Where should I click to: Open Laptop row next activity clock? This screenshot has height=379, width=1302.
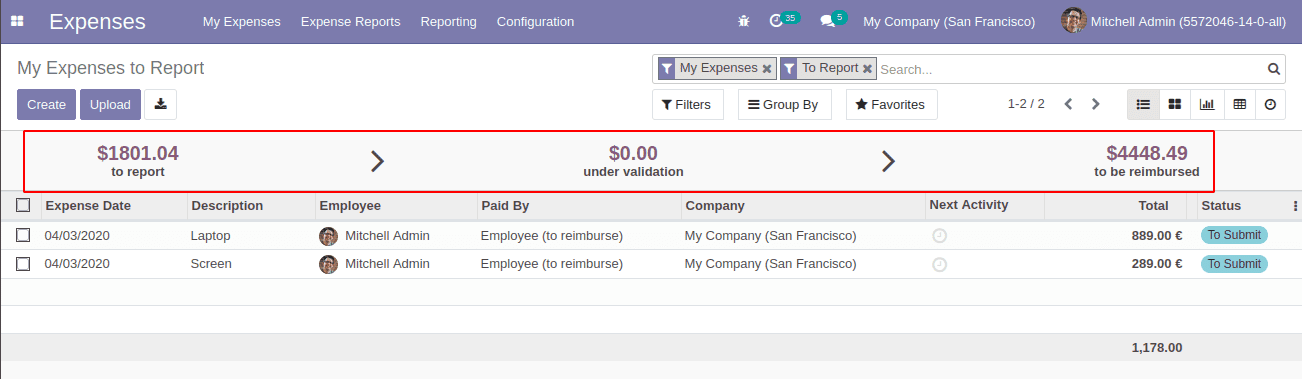(x=939, y=236)
